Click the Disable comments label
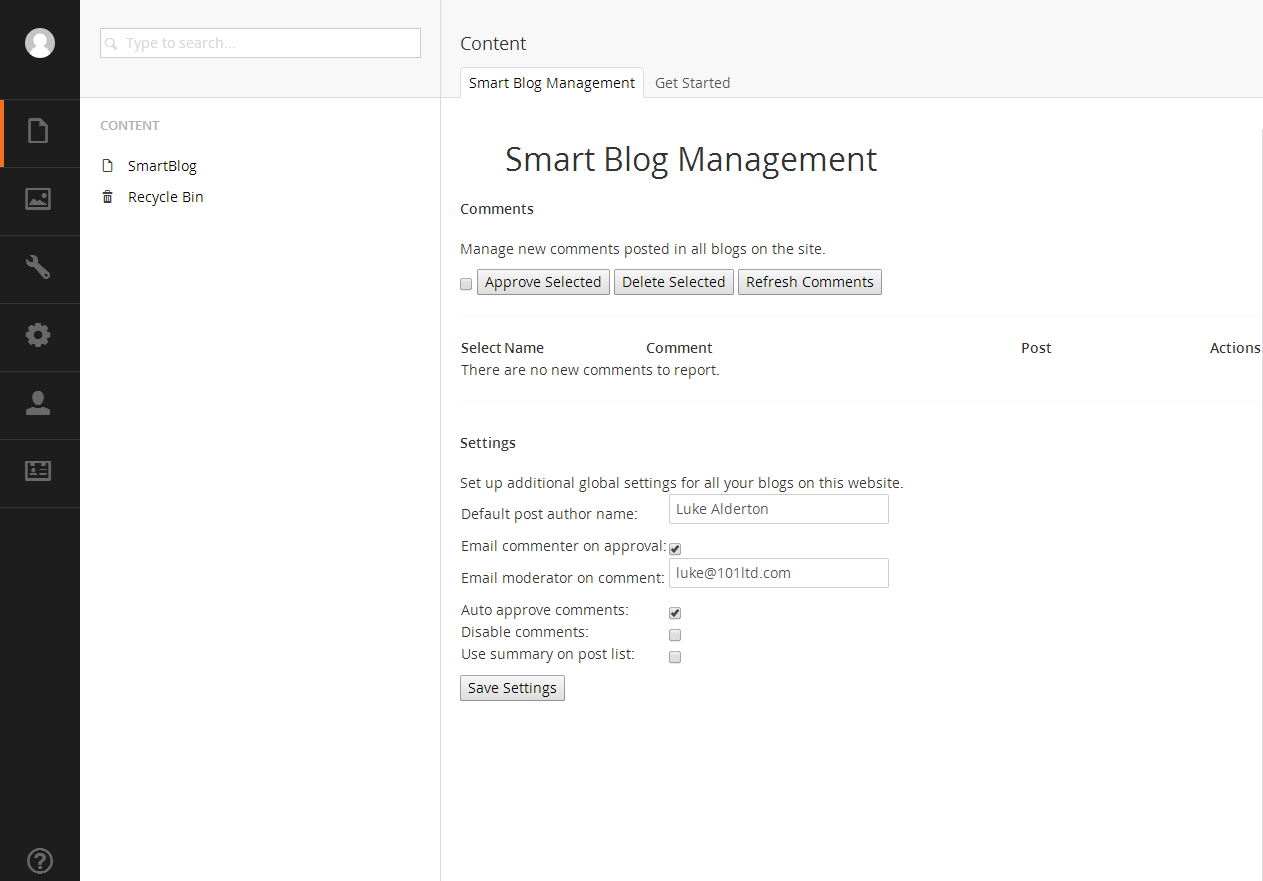This screenshot has height=881, width=1263. point(525,632)
